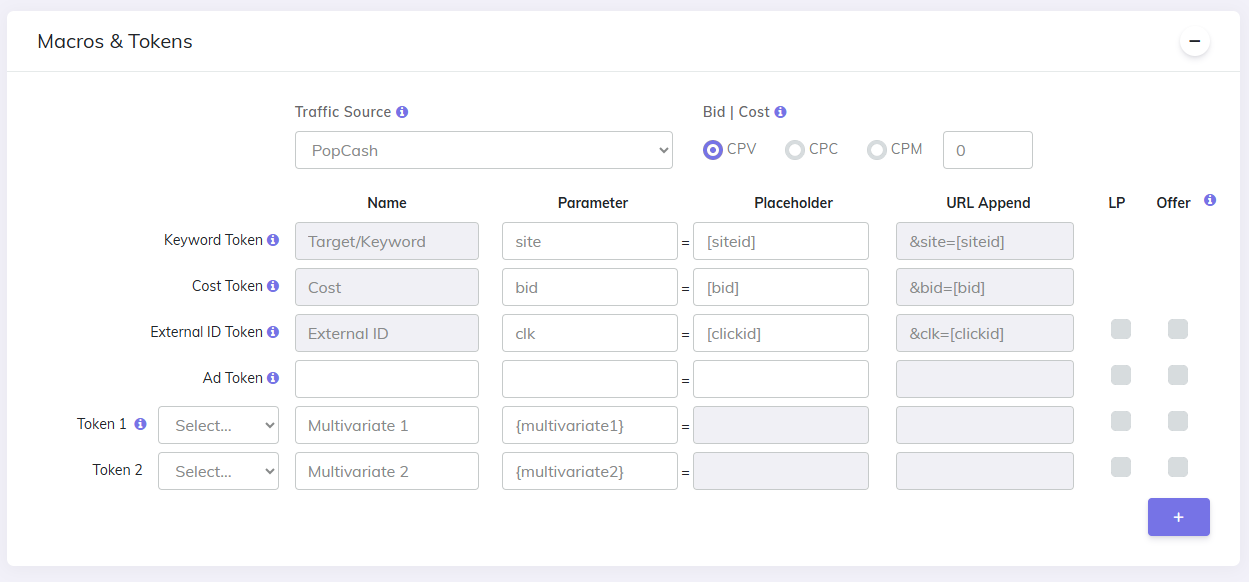Switch bid type to CPM
Image resolution: width=1249 pixels, height=582 pixels.
click(x=876, y=149)
